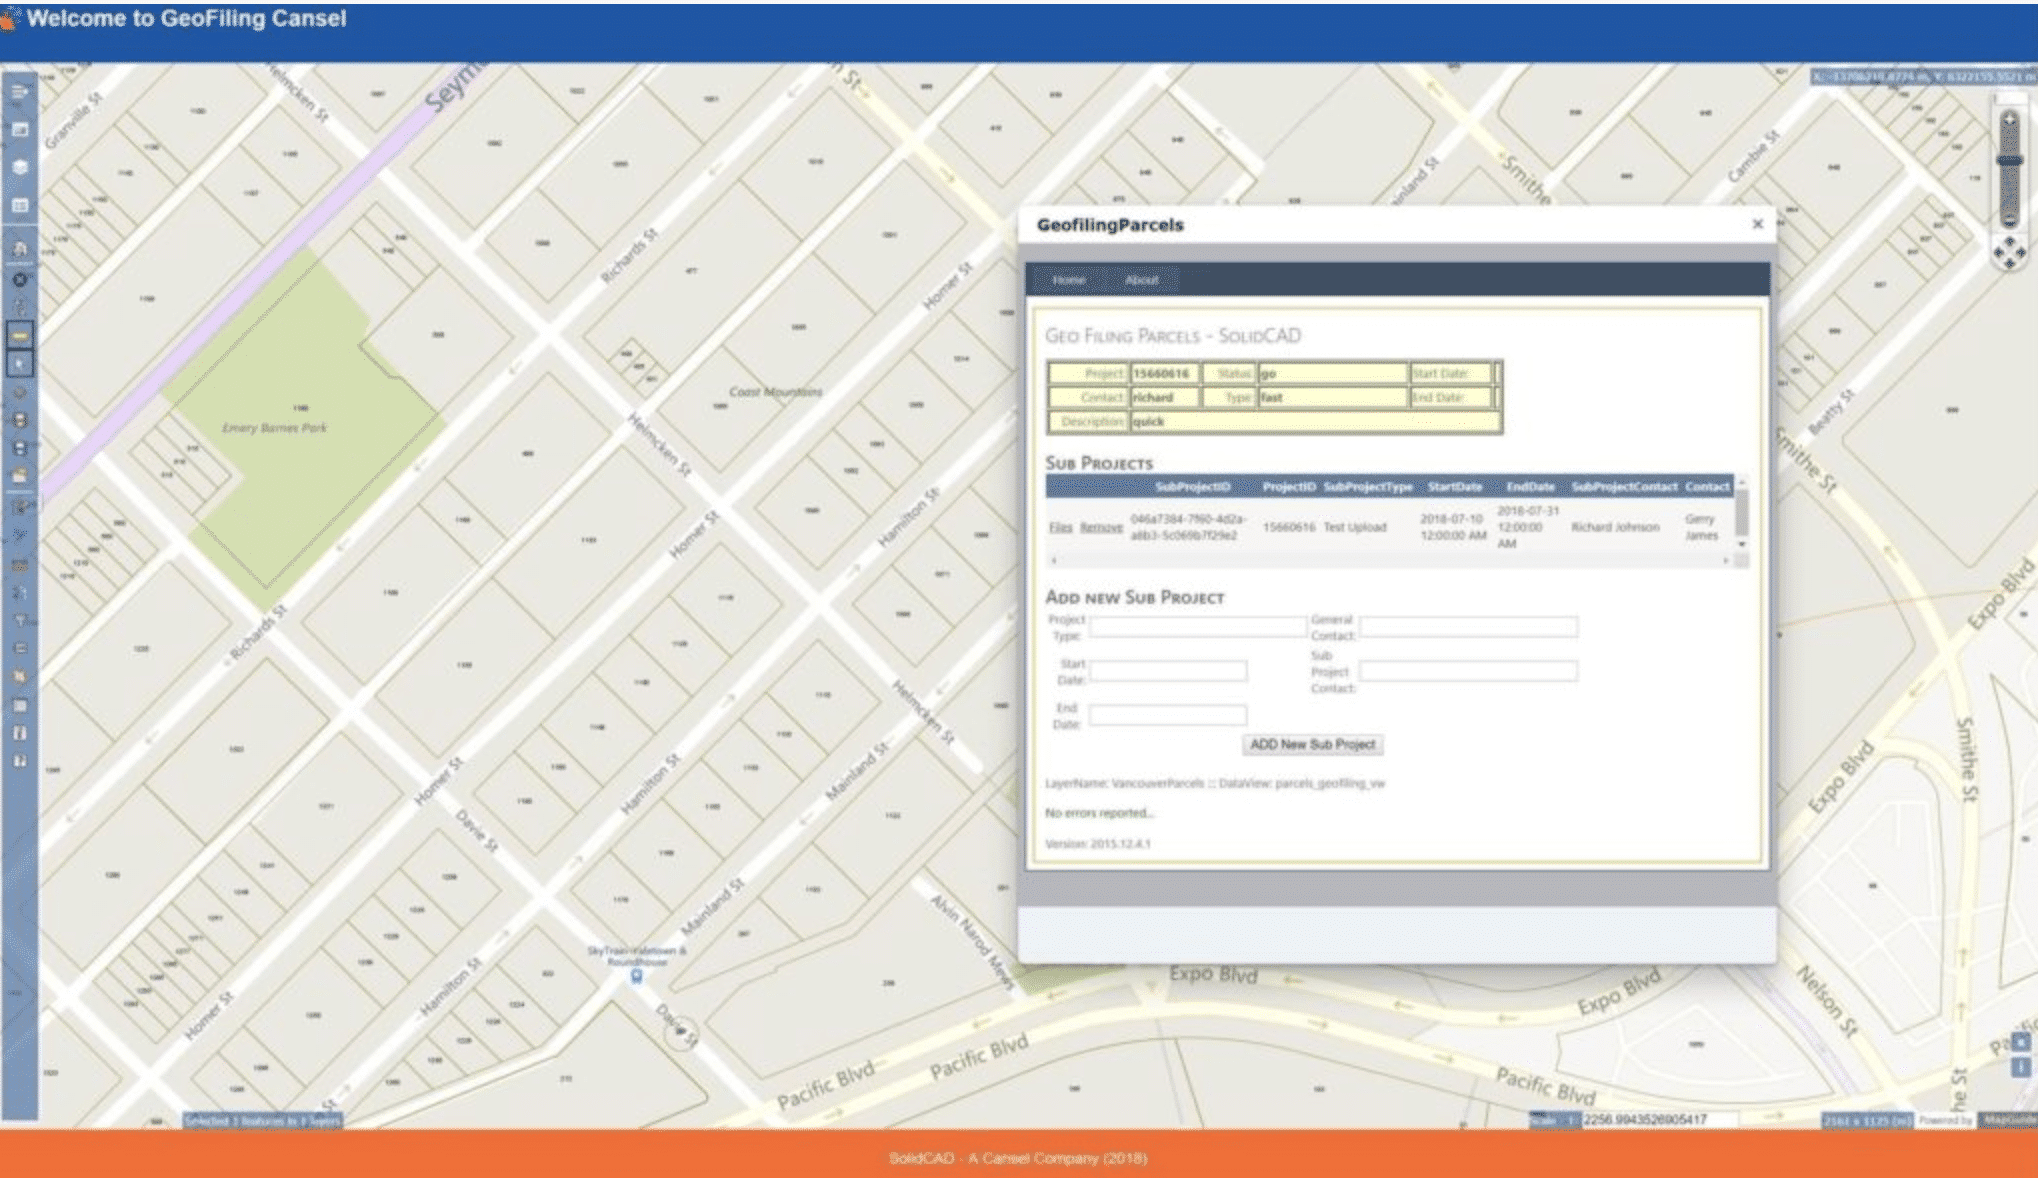Click the Test Upload cell in sub projects
This screenshot has width=2038, height=1178.
click(1354, 527)
